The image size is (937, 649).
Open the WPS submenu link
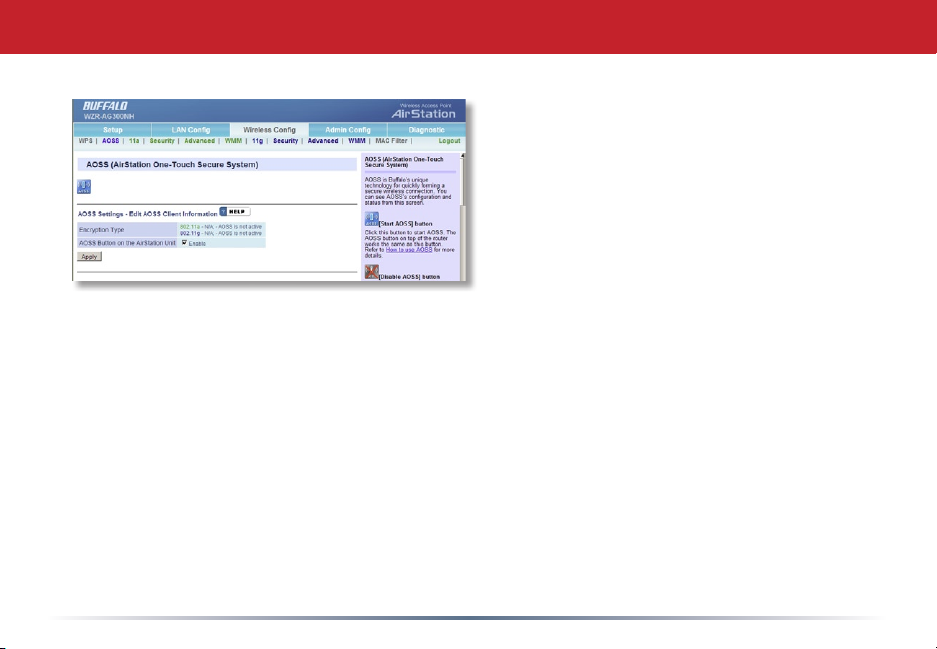(x=85, y=141)
